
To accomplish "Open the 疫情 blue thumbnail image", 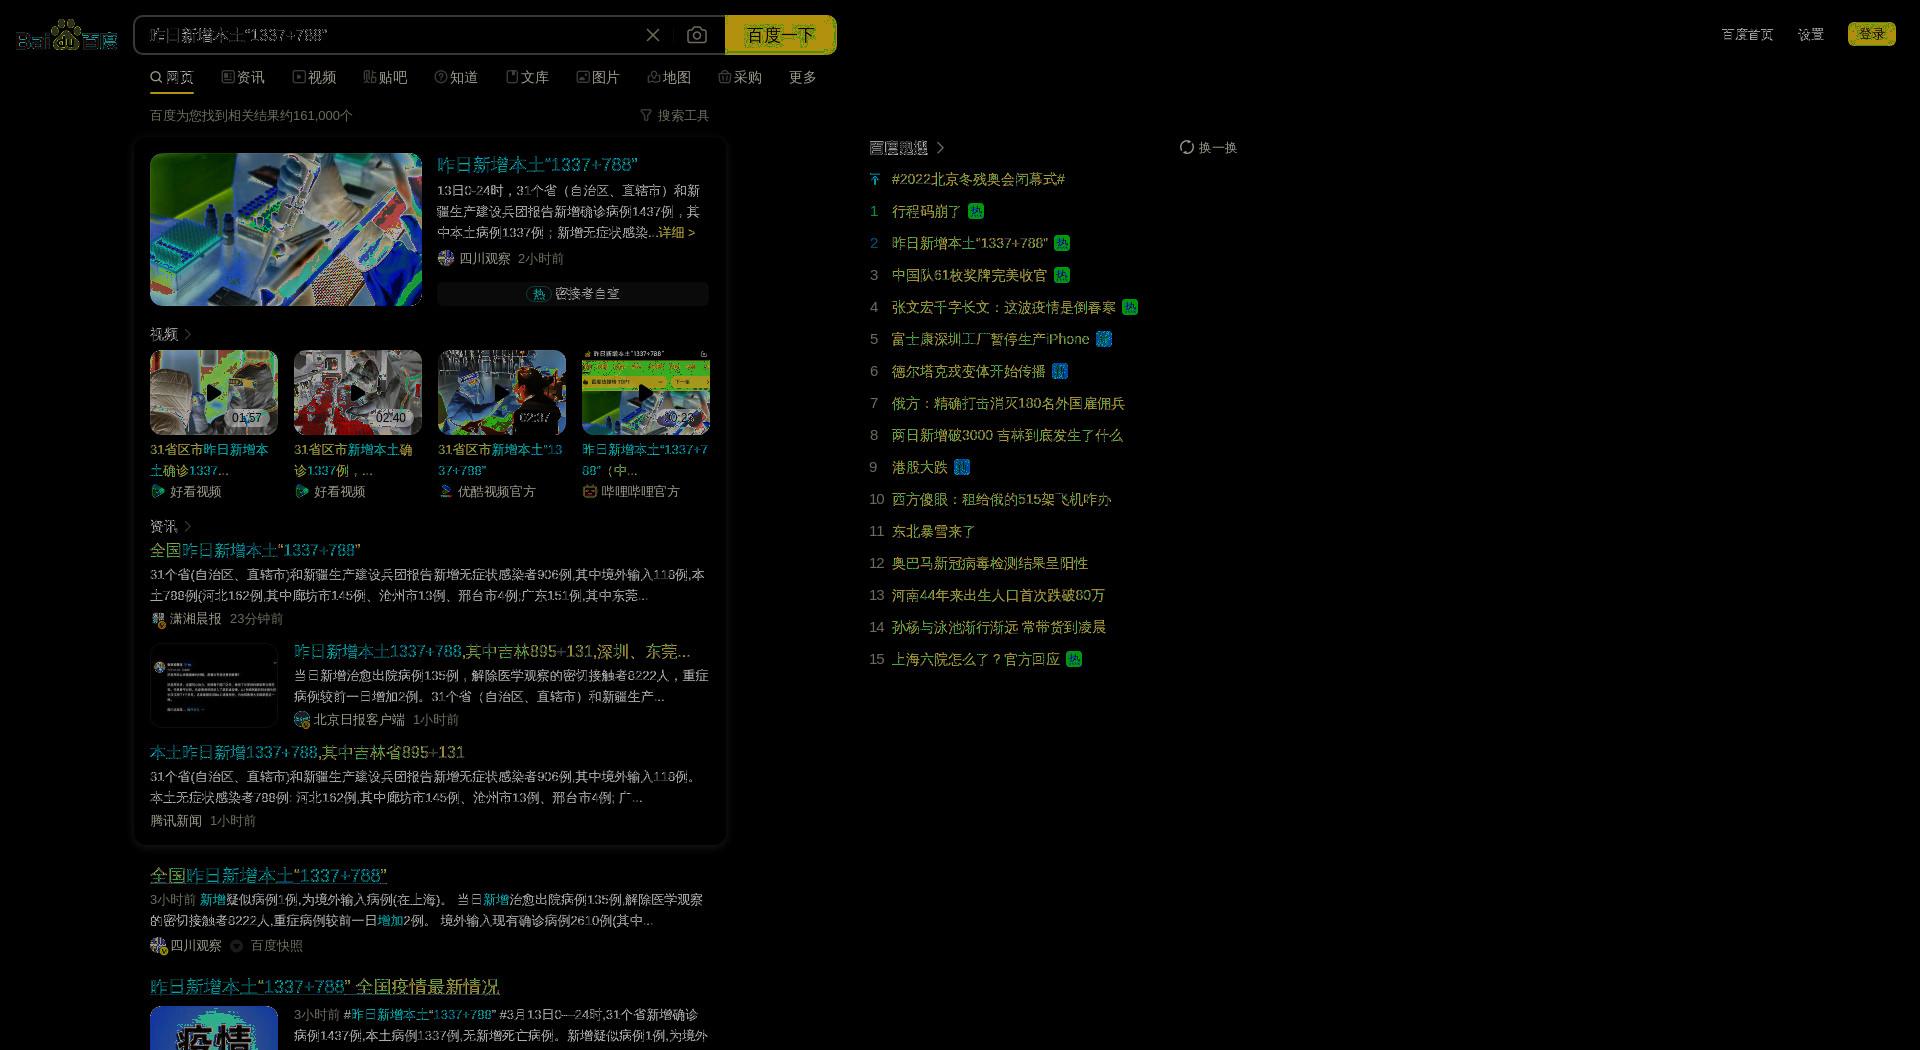I will point(214,1028).
